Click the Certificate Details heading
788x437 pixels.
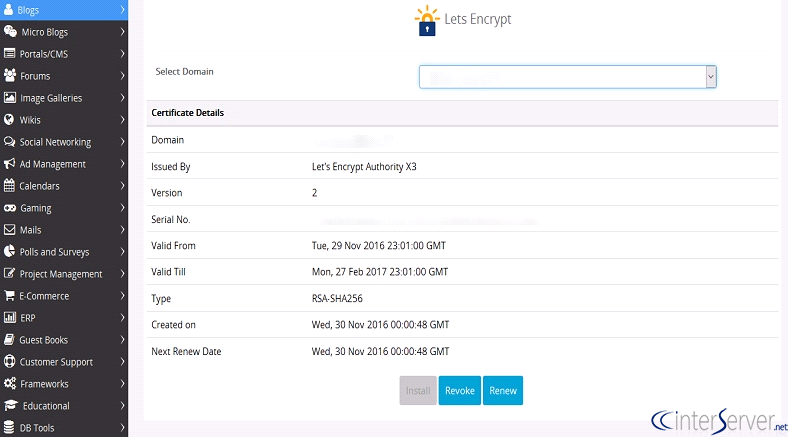click(x=187, y=113)
